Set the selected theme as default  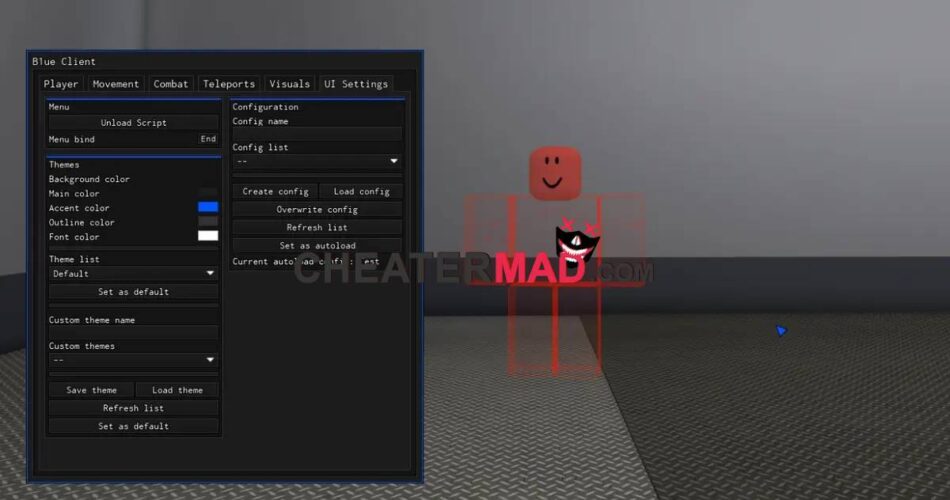click(133, 292)
